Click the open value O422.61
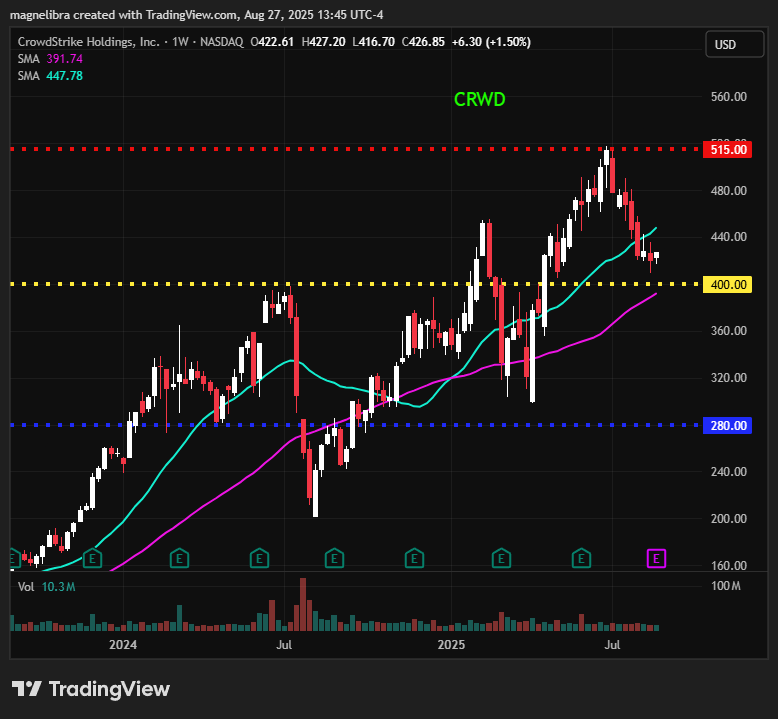The width and height of the screenshot is (778, 719). point(272,42)
